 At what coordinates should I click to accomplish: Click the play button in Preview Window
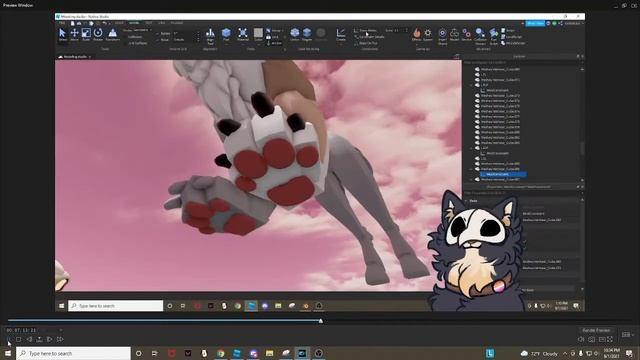click(x=9, y=339)
